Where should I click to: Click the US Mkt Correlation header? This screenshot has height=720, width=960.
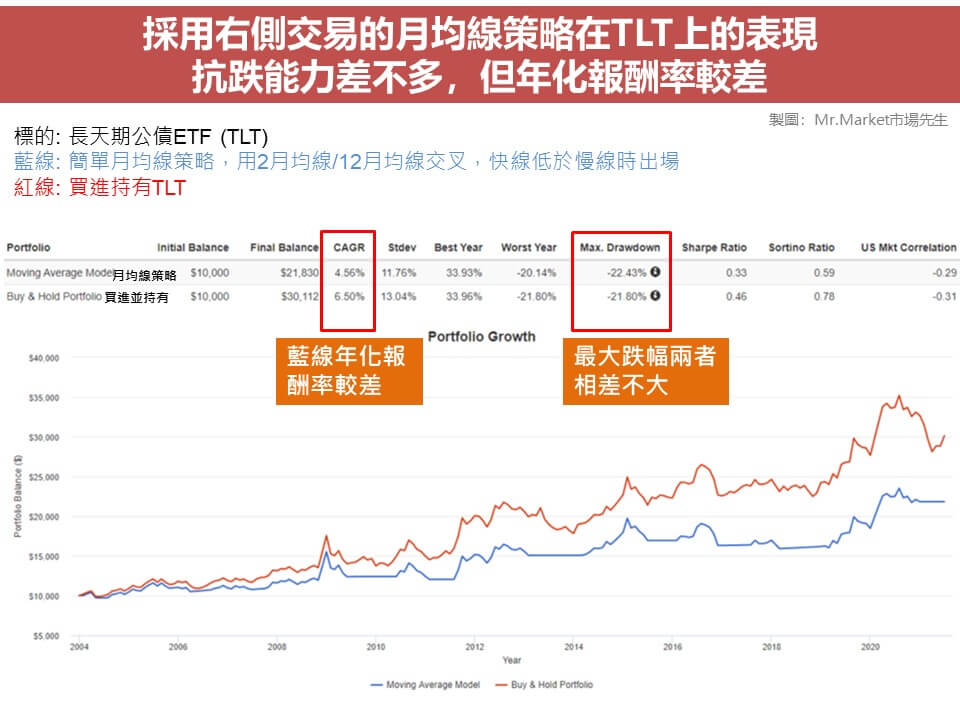pos(908,247)
